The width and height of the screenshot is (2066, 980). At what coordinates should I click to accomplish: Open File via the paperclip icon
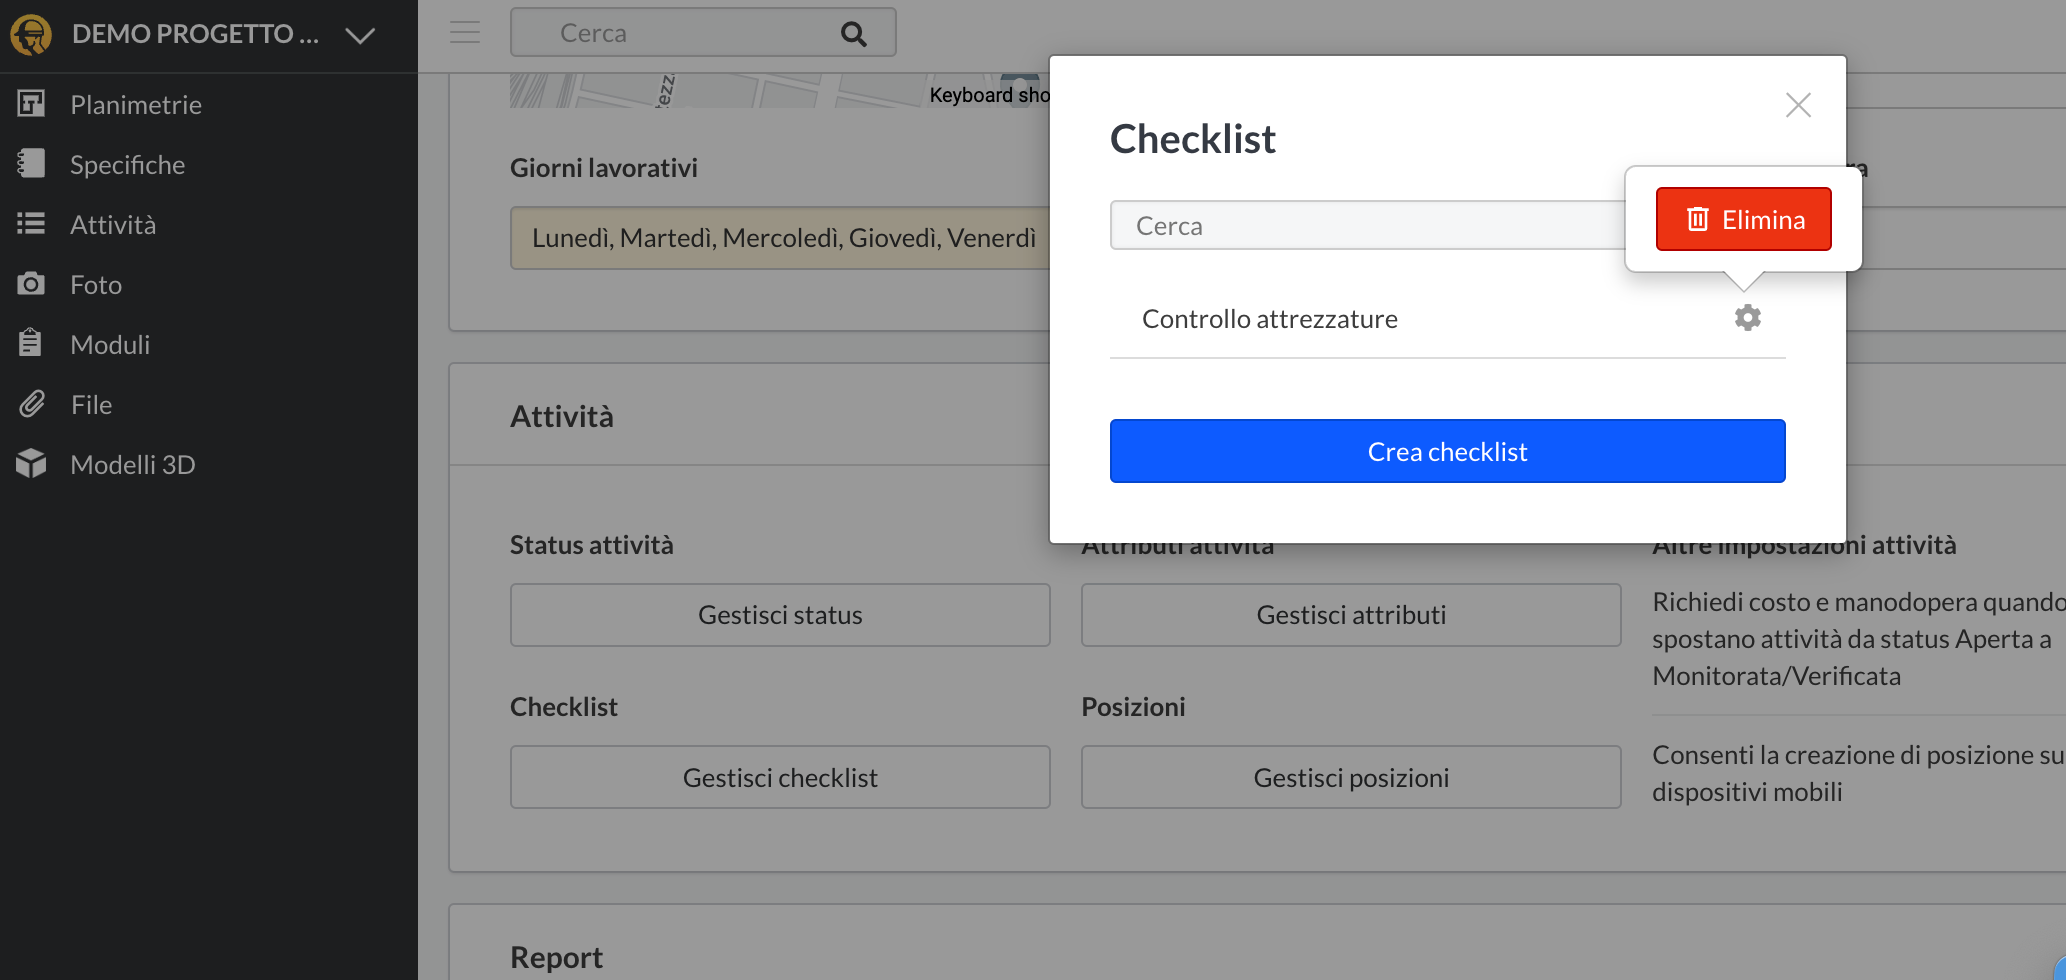pyautogui.click(x=32, y=404)
